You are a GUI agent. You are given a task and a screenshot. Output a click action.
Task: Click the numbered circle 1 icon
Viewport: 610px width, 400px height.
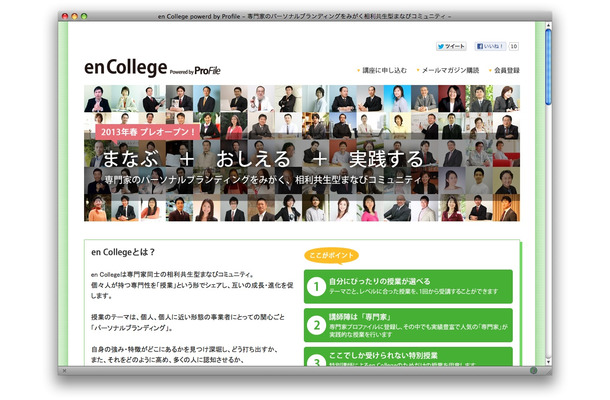(316, 287)
